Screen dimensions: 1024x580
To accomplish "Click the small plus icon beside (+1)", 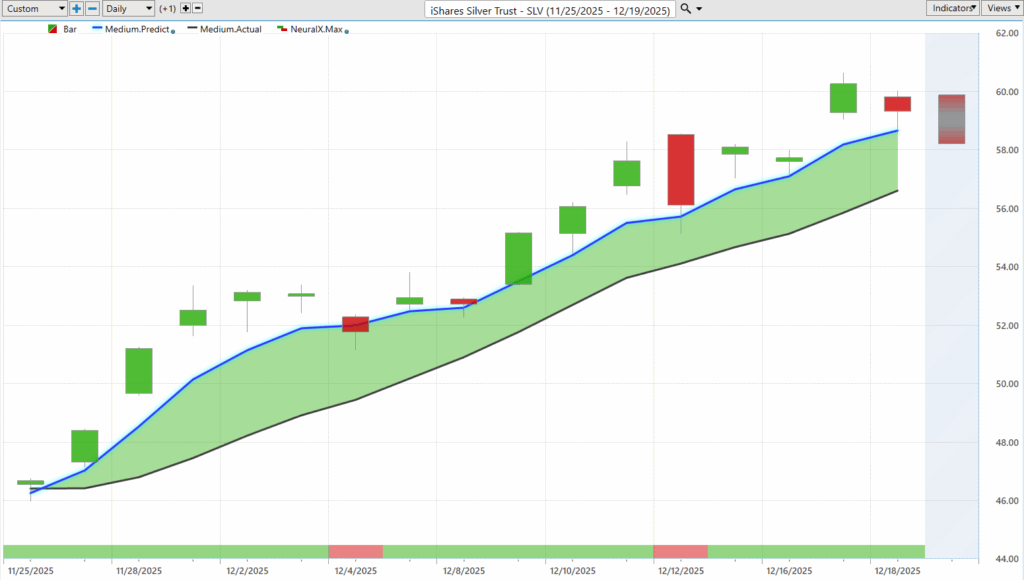I will [x=186, y=9].
